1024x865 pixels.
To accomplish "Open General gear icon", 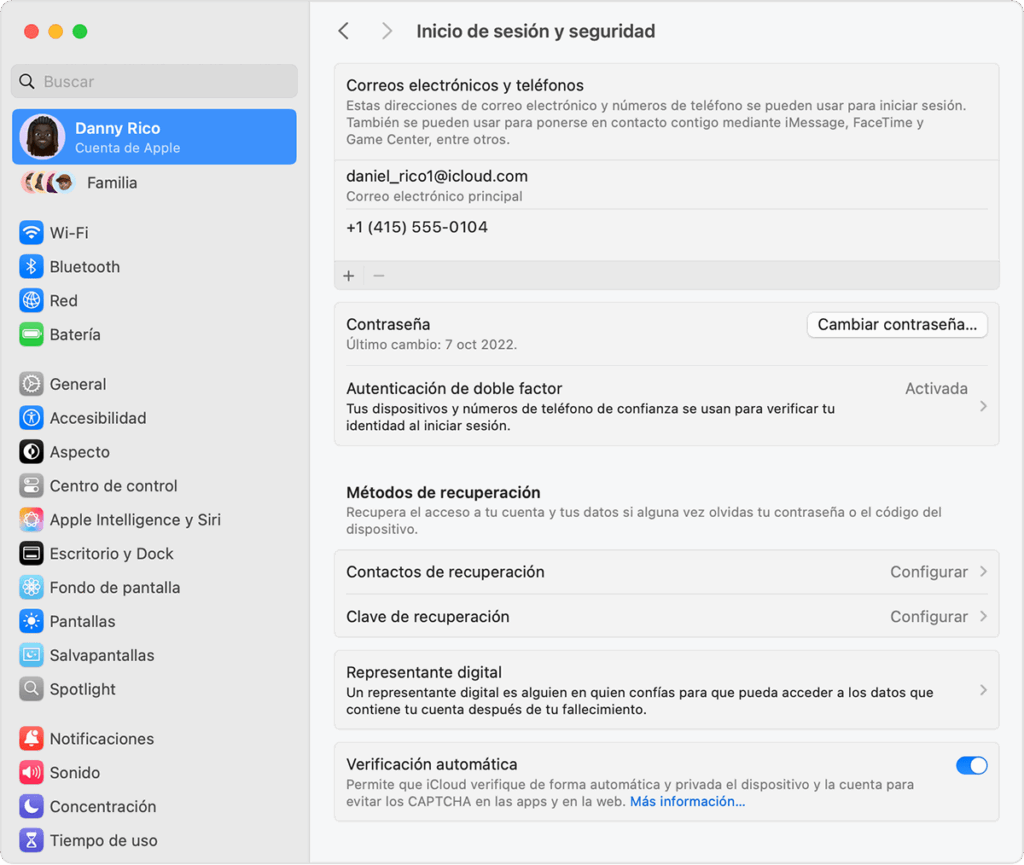I will [x=31, y=384].
